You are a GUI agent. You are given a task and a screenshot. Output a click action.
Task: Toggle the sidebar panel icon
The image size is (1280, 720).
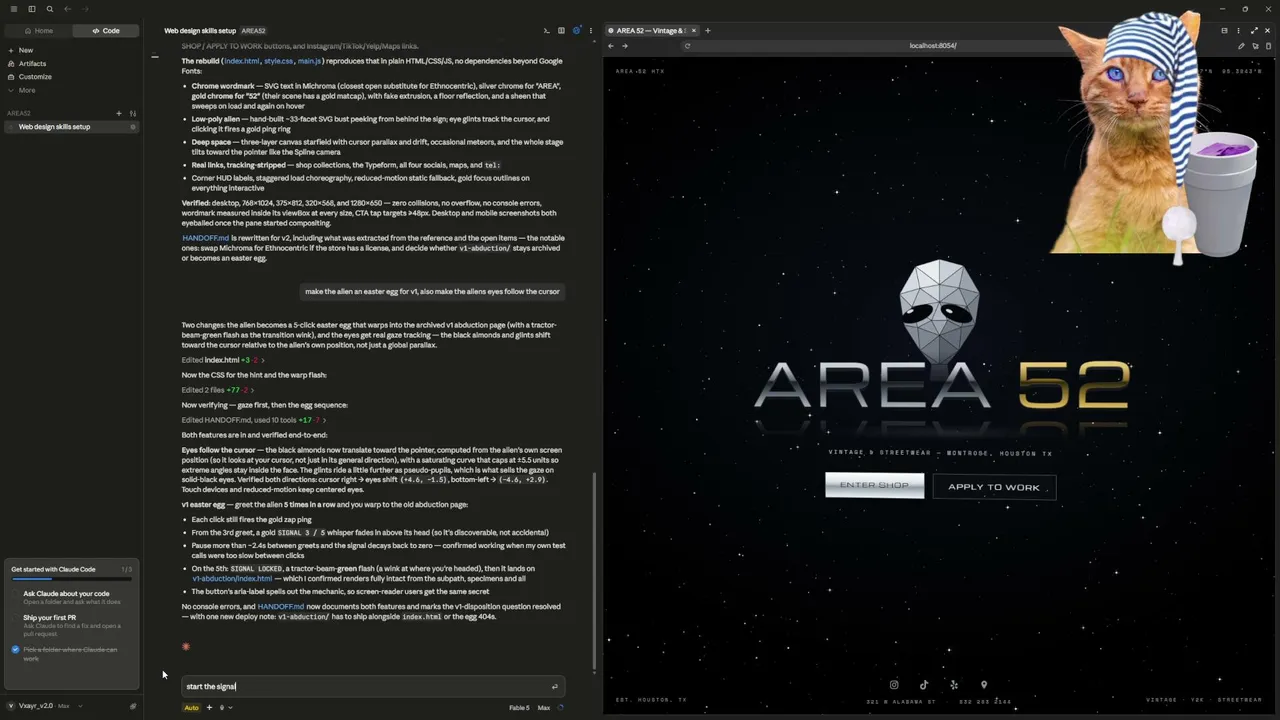point(32,9)
